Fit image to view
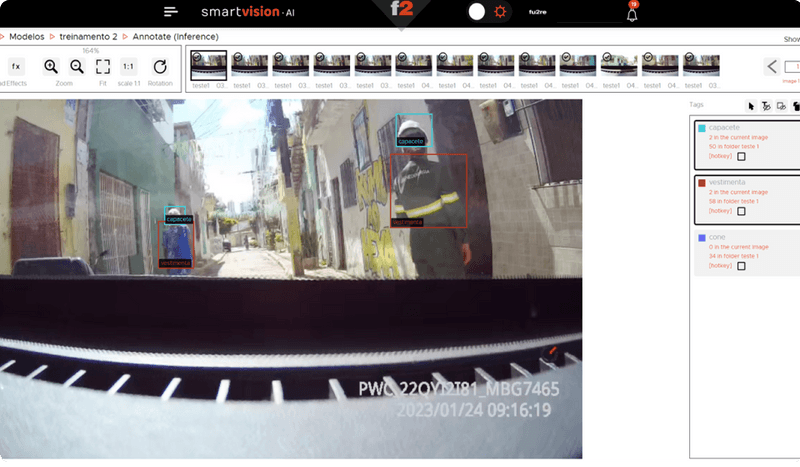 pos(103,66)
